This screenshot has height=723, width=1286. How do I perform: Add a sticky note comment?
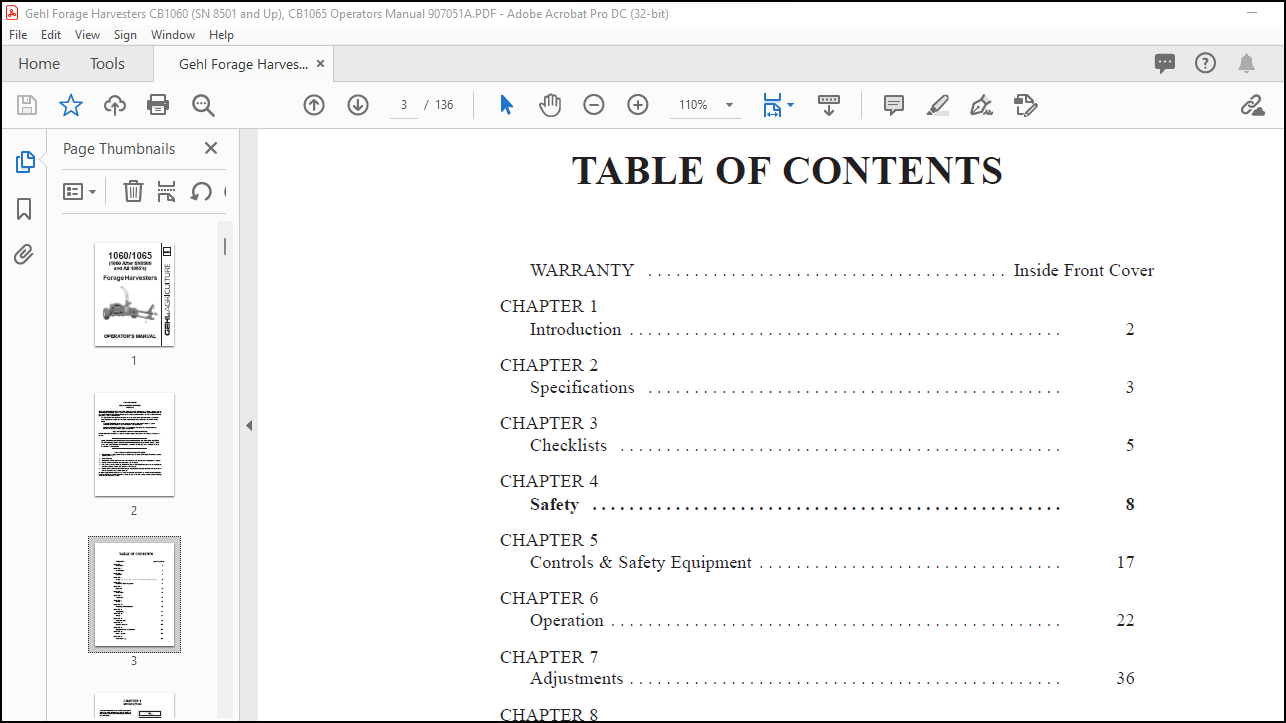[x=894, y=105]
